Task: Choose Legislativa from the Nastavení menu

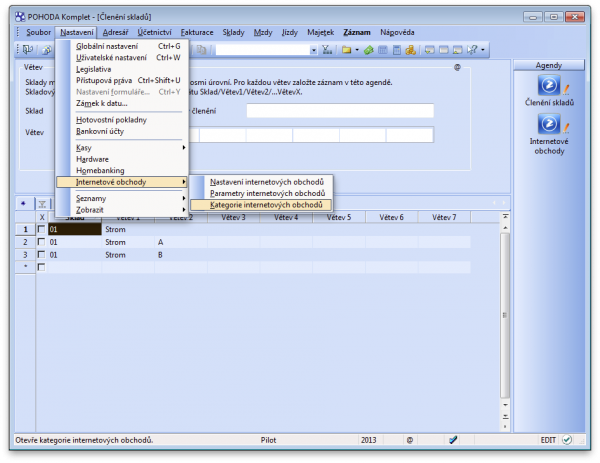Action: pyautogui.click(x=122, y=69)
